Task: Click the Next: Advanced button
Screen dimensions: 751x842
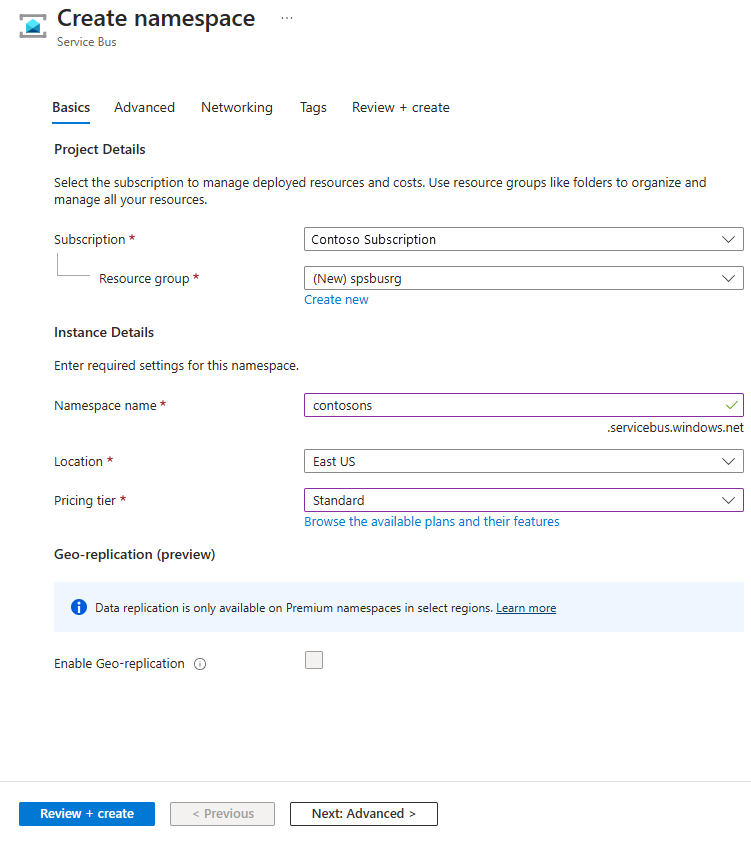Action: [363, 813]
